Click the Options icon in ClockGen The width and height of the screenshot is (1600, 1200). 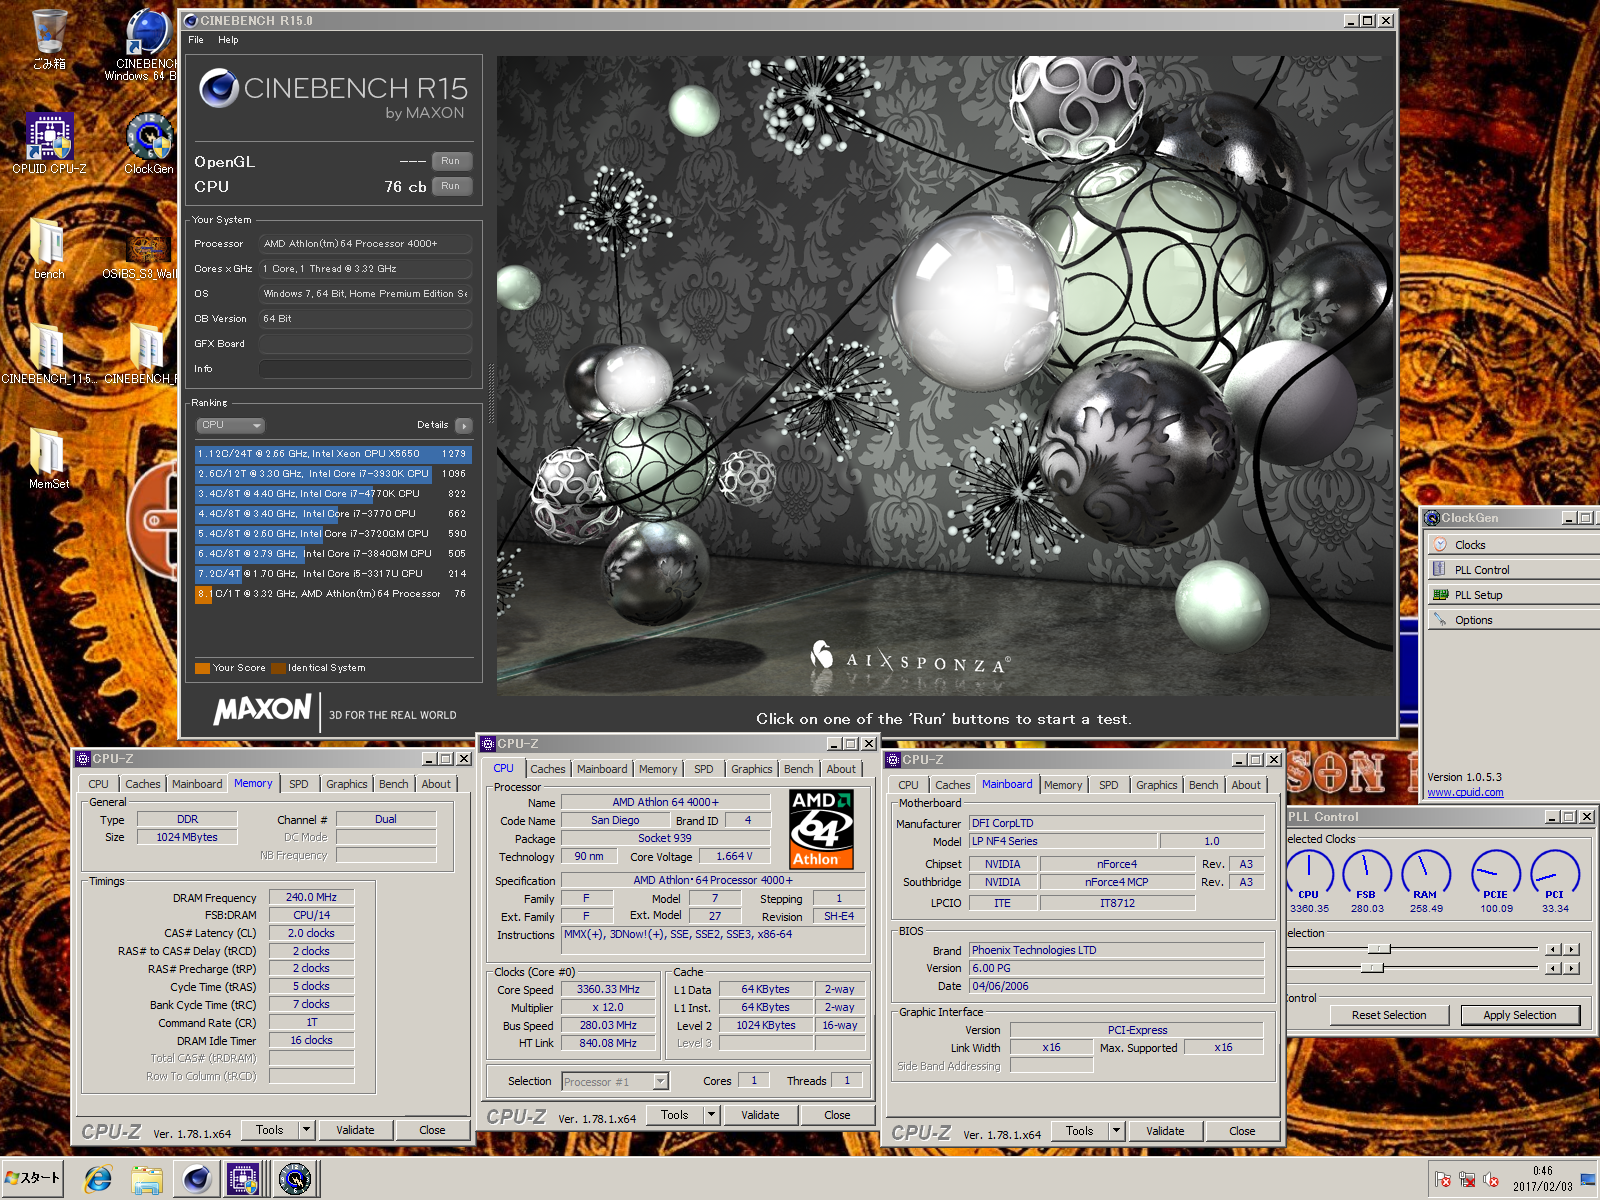click(1440, 619)
